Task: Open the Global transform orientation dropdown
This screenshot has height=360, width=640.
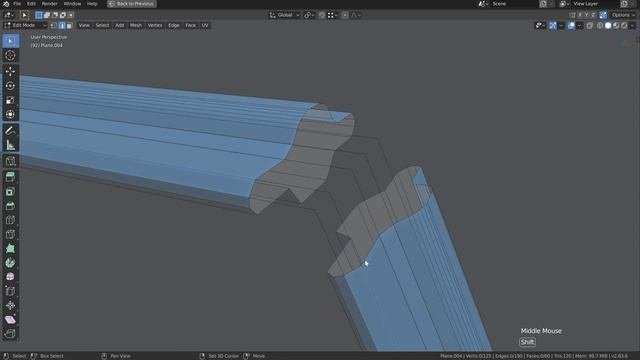Action: [285, 15]
